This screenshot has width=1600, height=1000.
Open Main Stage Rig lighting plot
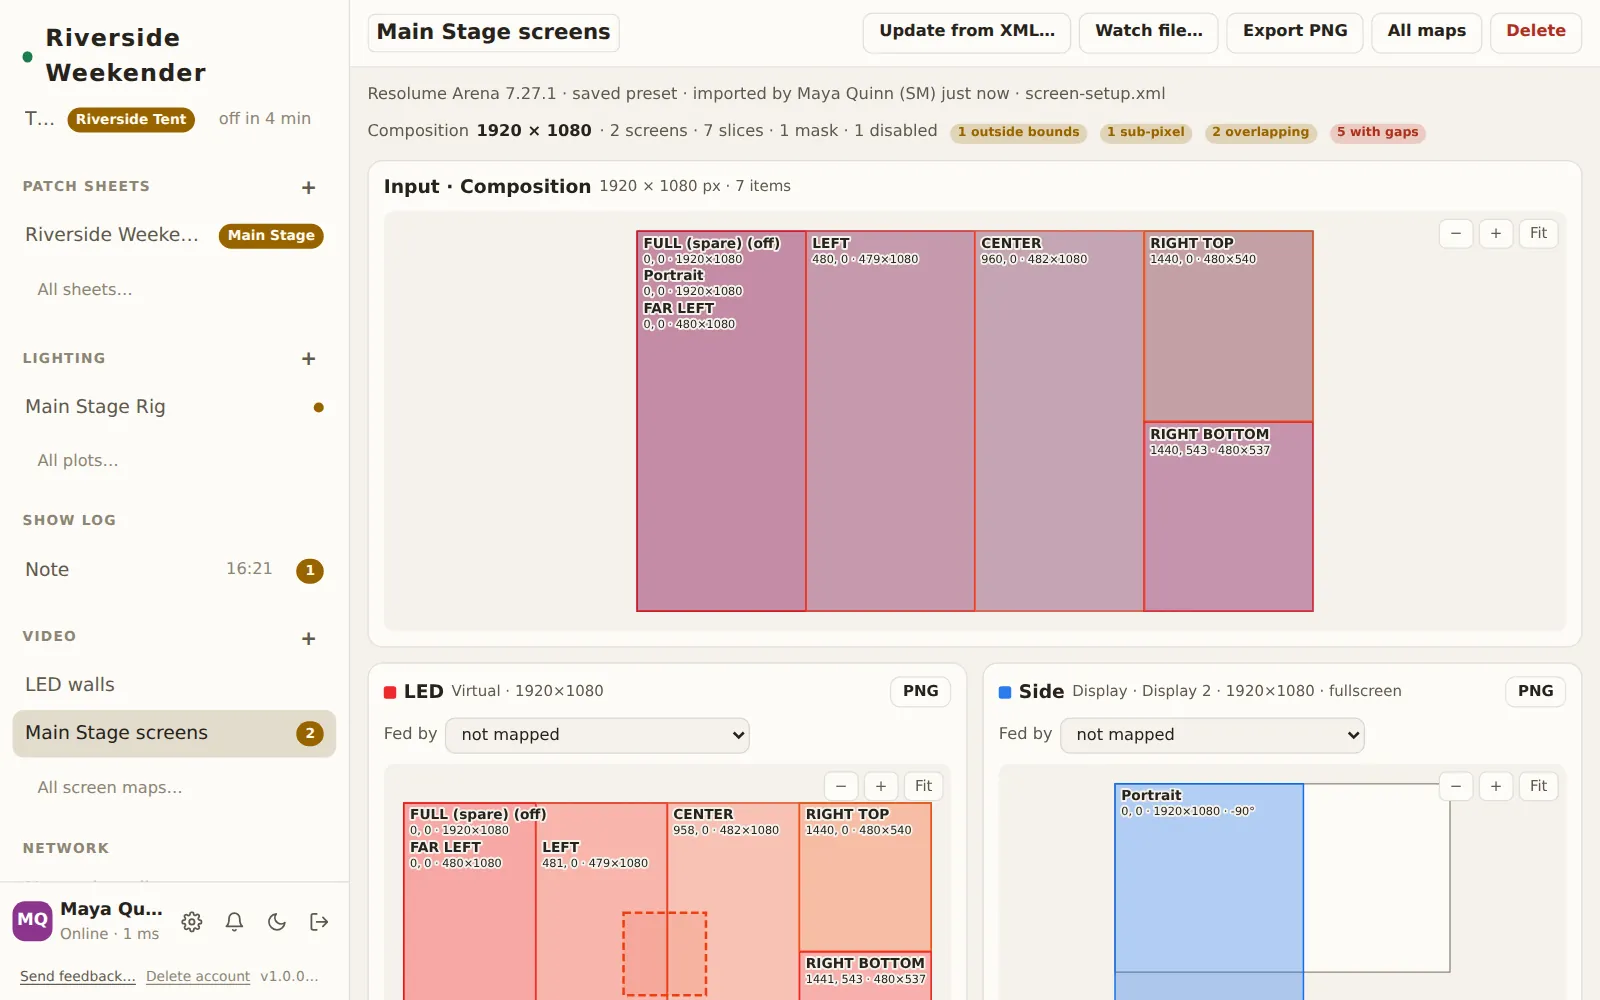pyautogui.click(x=174, y=407)
